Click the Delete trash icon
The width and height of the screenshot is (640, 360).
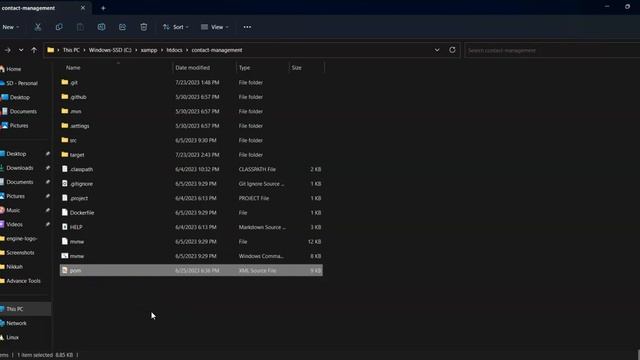pyautogui.click(x=144, y=27)
